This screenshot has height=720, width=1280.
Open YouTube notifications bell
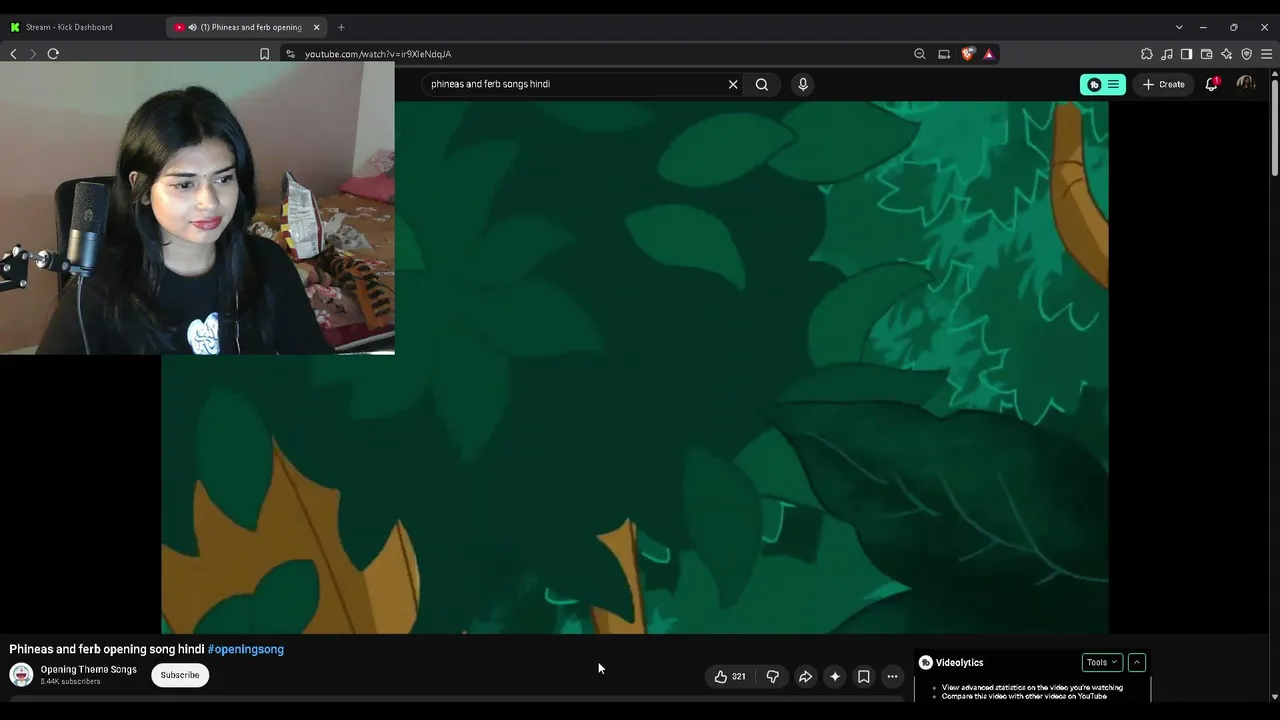point(1212,84)
